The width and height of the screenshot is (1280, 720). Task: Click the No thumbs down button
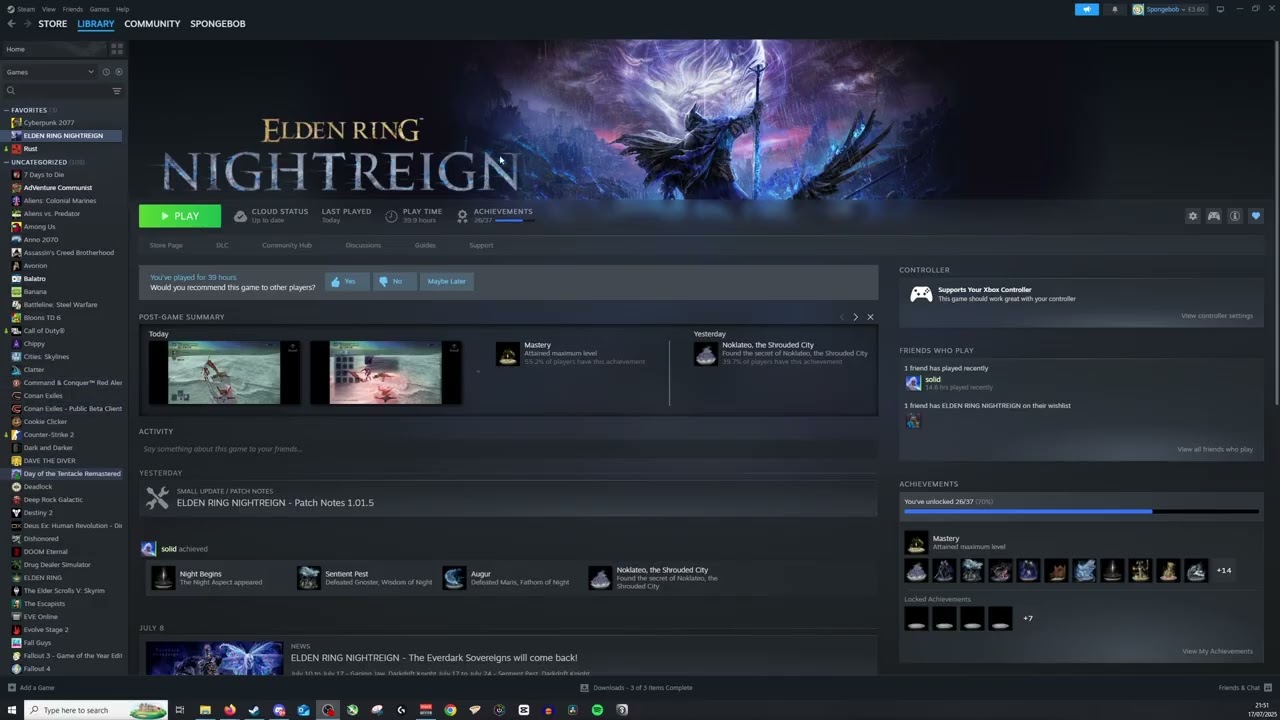coord(393,281)
